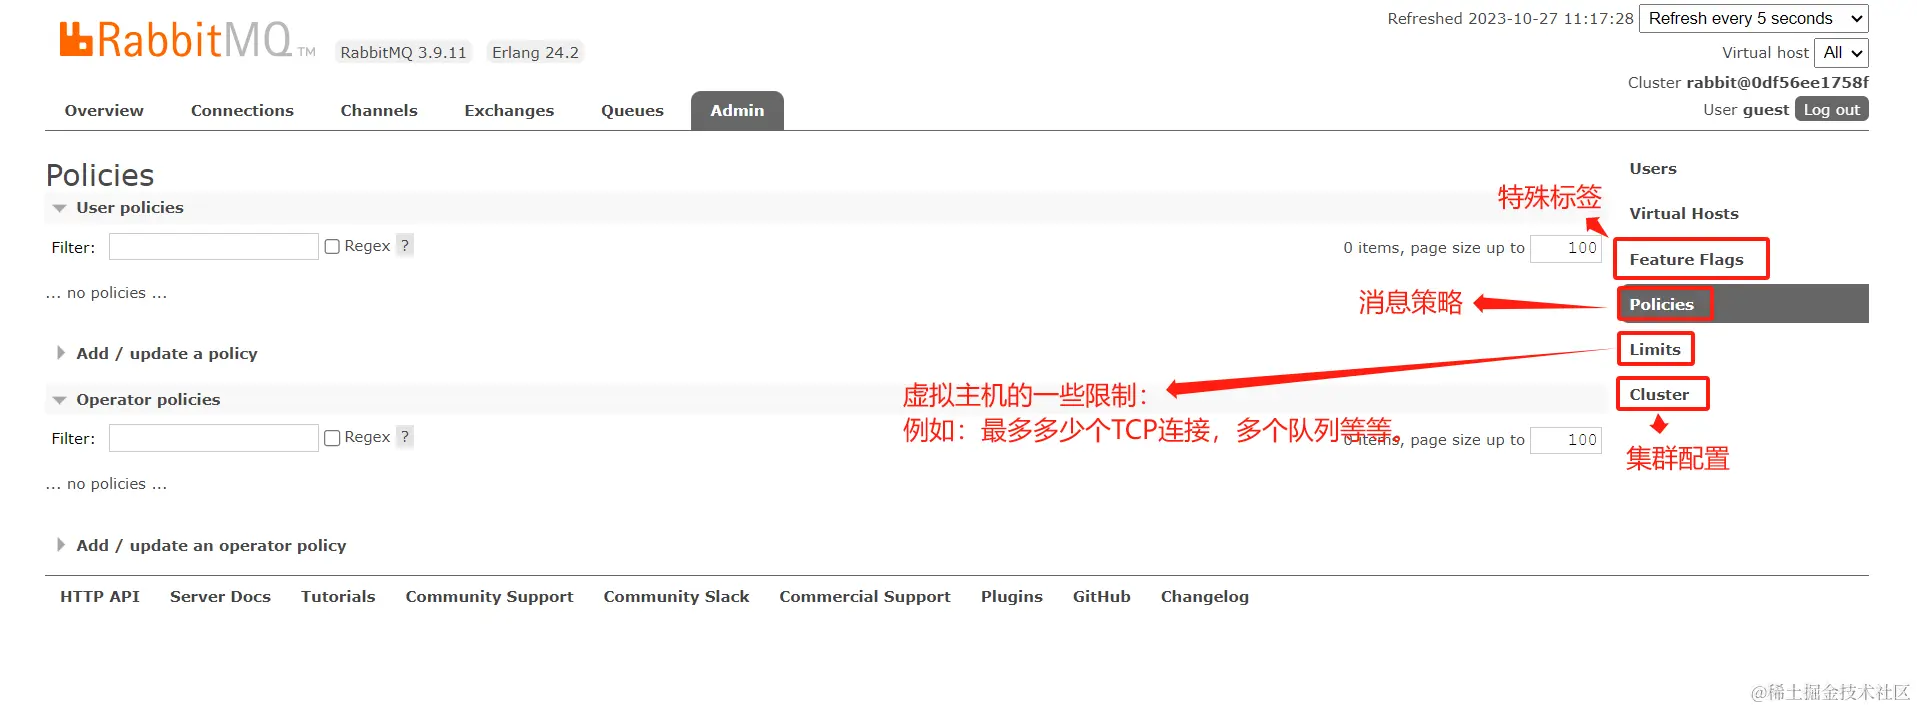Open Limits in the admin sidebar
This screenshot has width=1917, height=709.
1655,350
